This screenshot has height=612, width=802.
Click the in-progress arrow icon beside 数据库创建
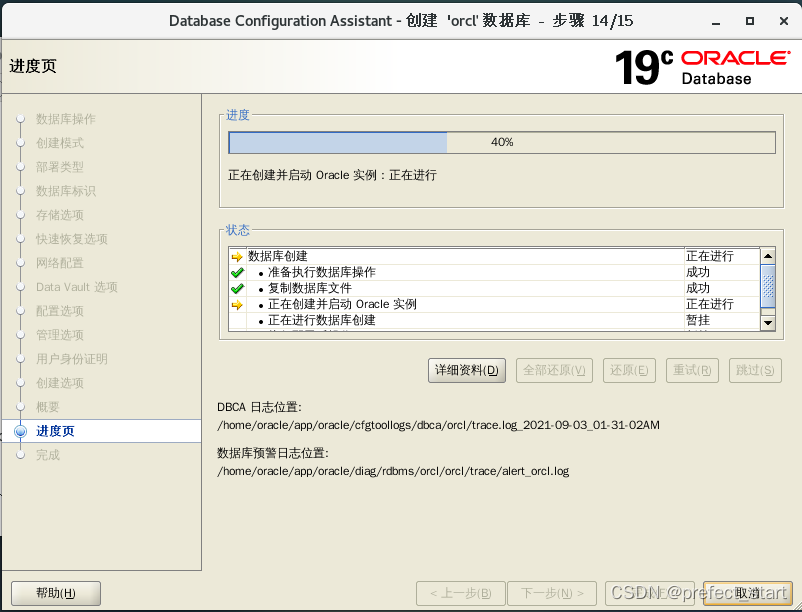pyautogui.click(x=237, y=256)
